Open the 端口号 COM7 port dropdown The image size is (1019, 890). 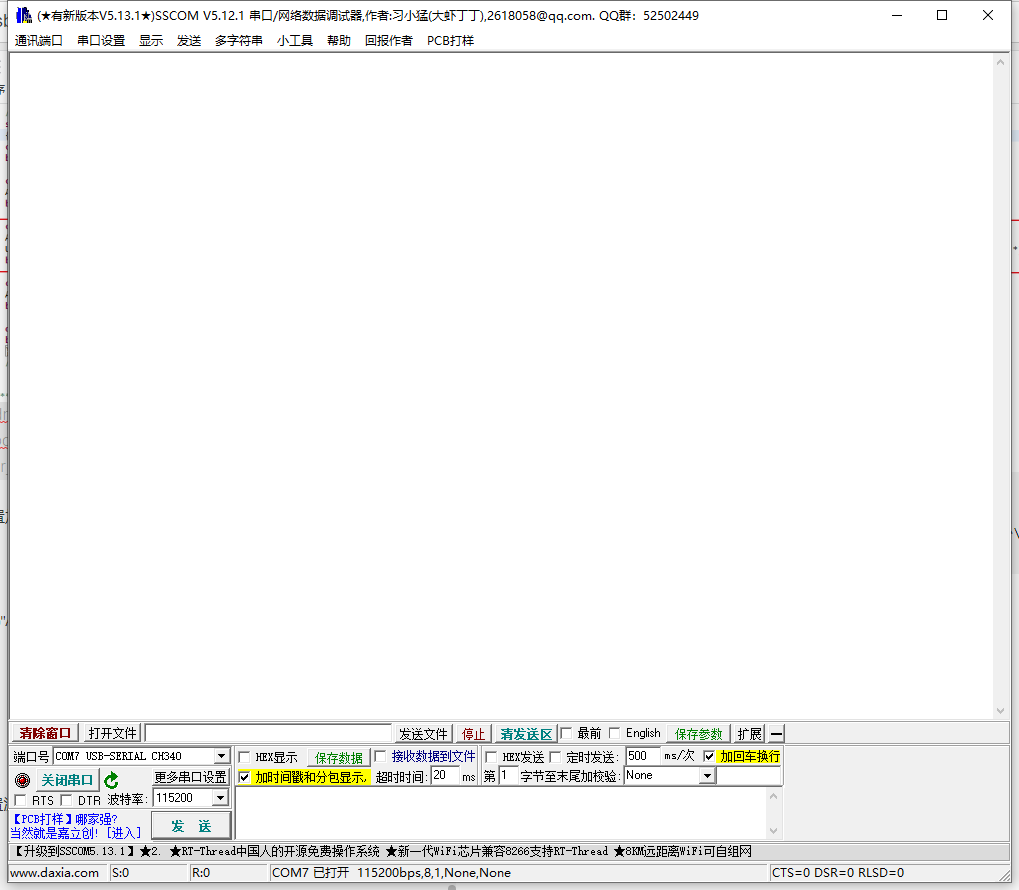coord(222,755)
